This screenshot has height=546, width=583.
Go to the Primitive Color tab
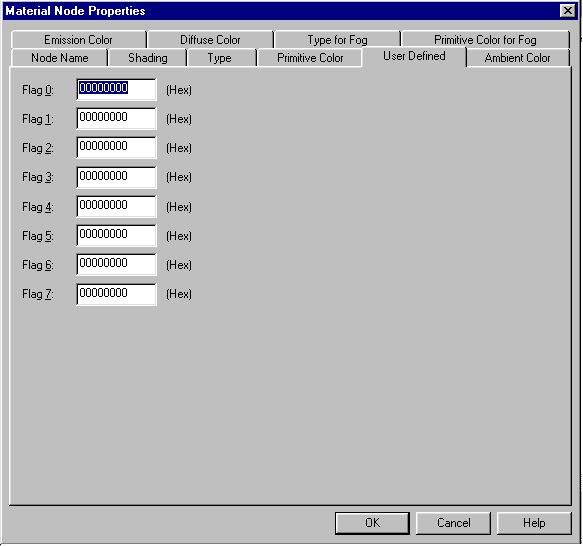310,58
